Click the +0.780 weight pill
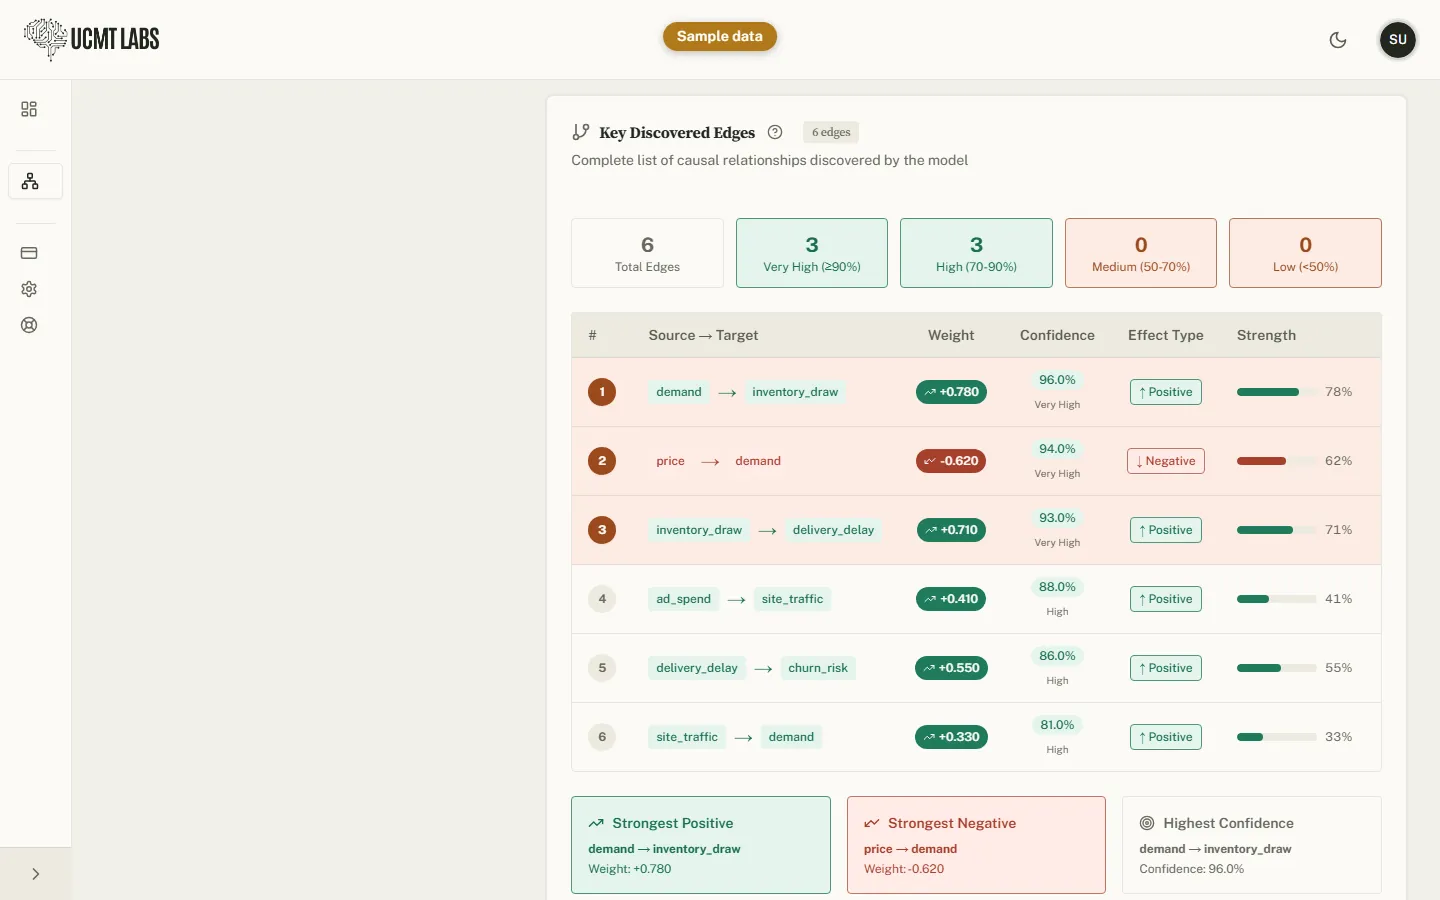1440x900 pixels. click(951, 392)
